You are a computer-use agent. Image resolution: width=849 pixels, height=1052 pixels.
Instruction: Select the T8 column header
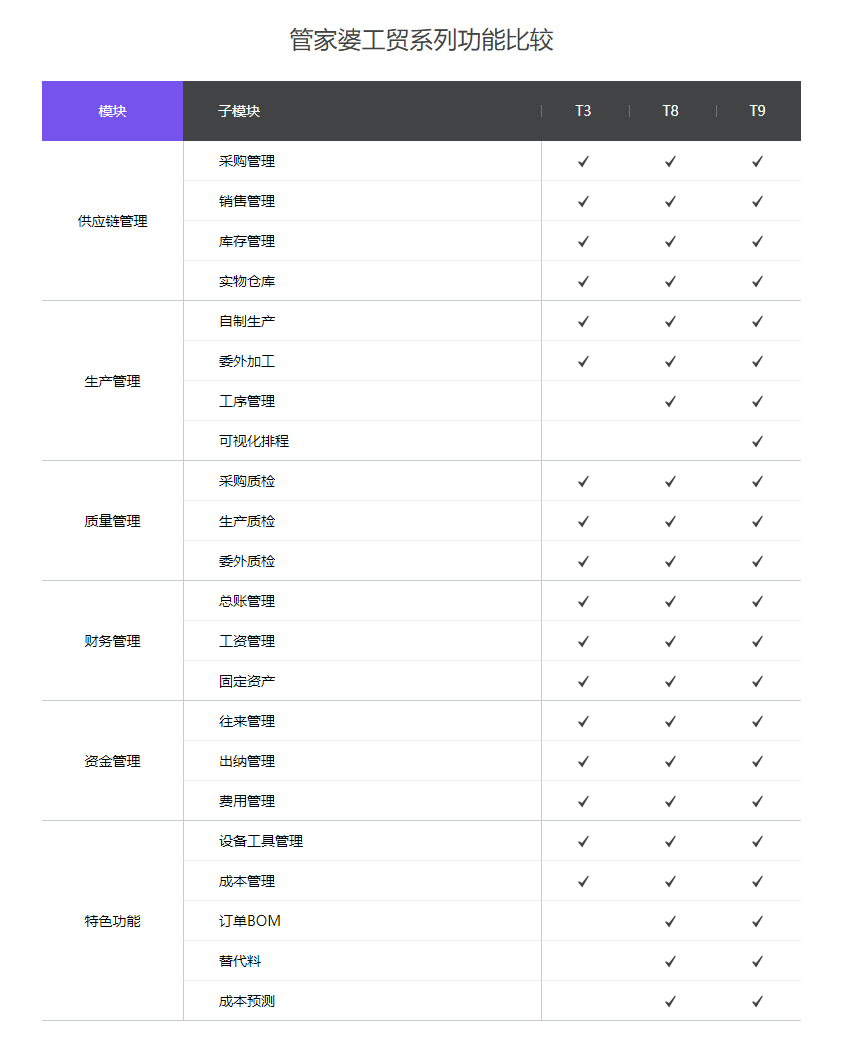[670, 111]
